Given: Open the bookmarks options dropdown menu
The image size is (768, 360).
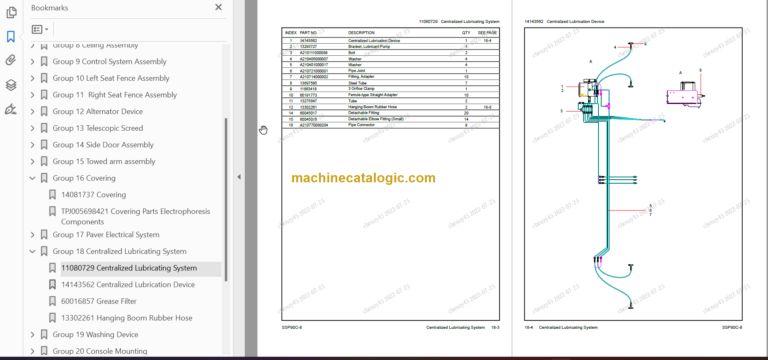Looking at the screenshot, I should click(40, 29).
